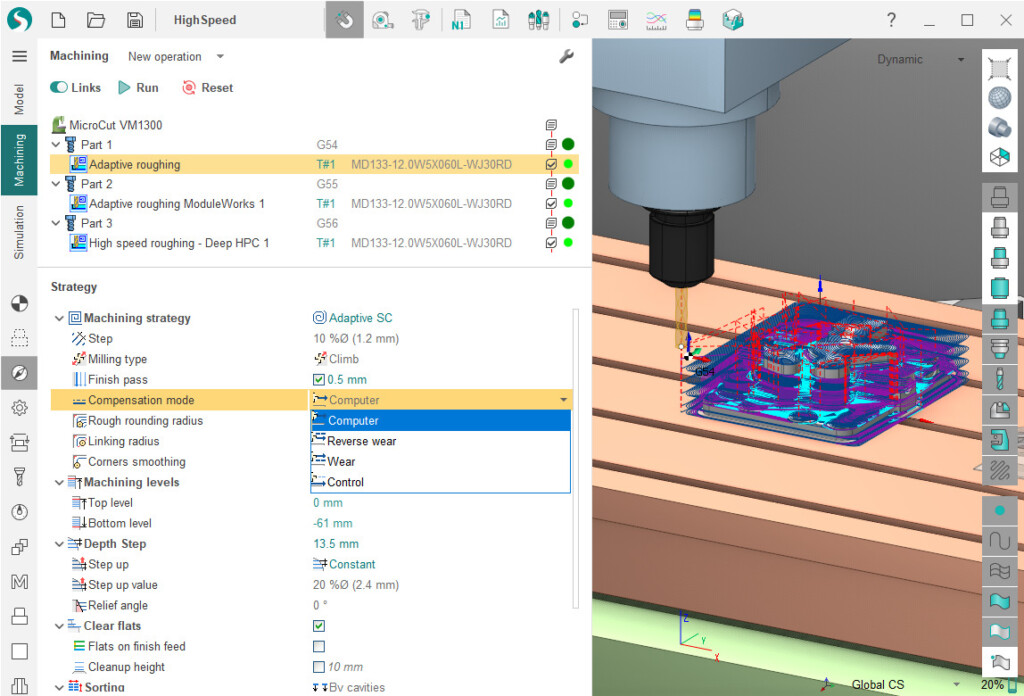Image resolution: width=1024 pixels, height=696 pixels.
Task: Uncheck the Clear flats checkbox
Action: coord(319,626)
